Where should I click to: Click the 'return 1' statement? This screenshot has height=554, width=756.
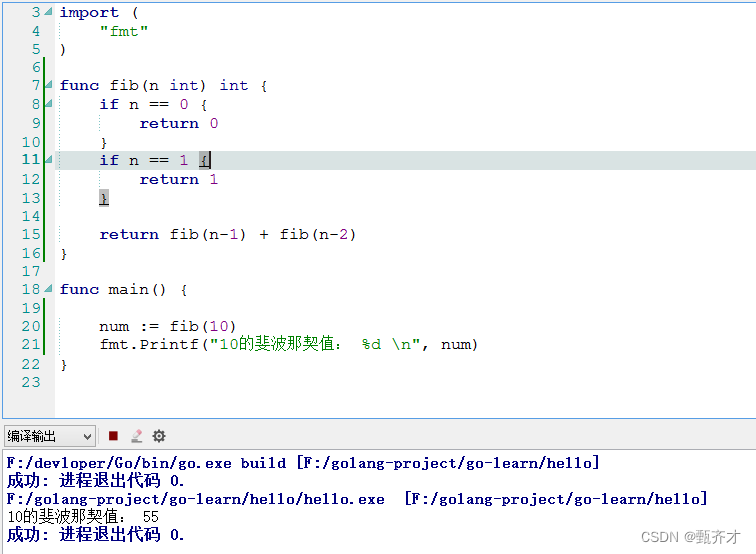pos(179,179)
